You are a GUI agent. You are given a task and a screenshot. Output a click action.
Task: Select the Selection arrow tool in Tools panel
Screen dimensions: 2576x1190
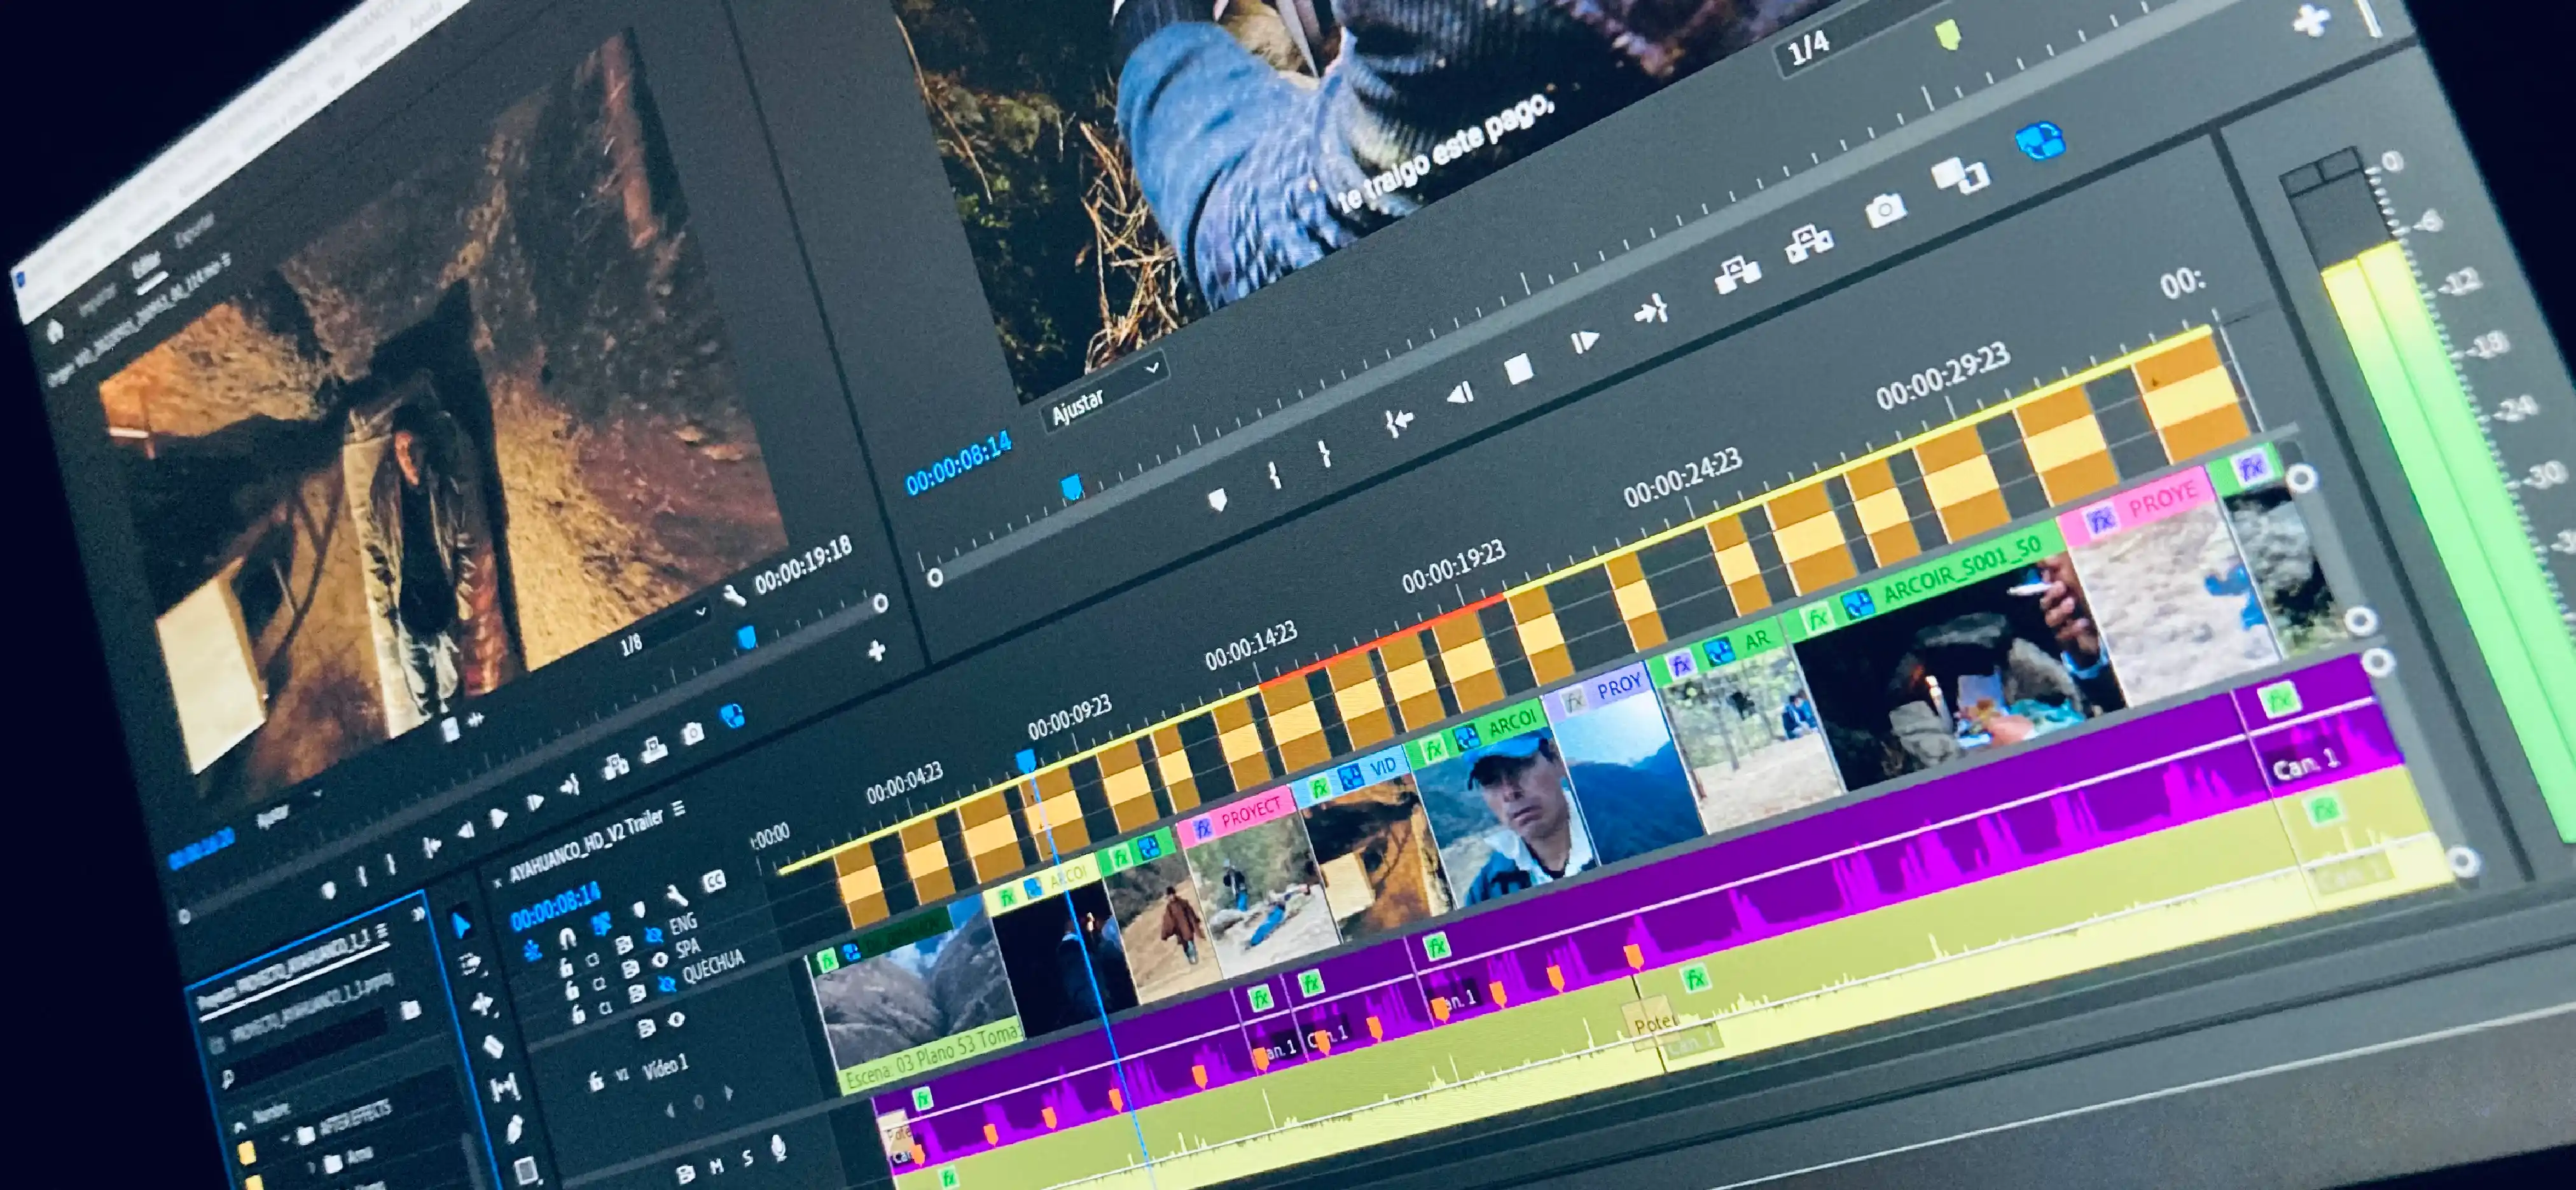461,924
